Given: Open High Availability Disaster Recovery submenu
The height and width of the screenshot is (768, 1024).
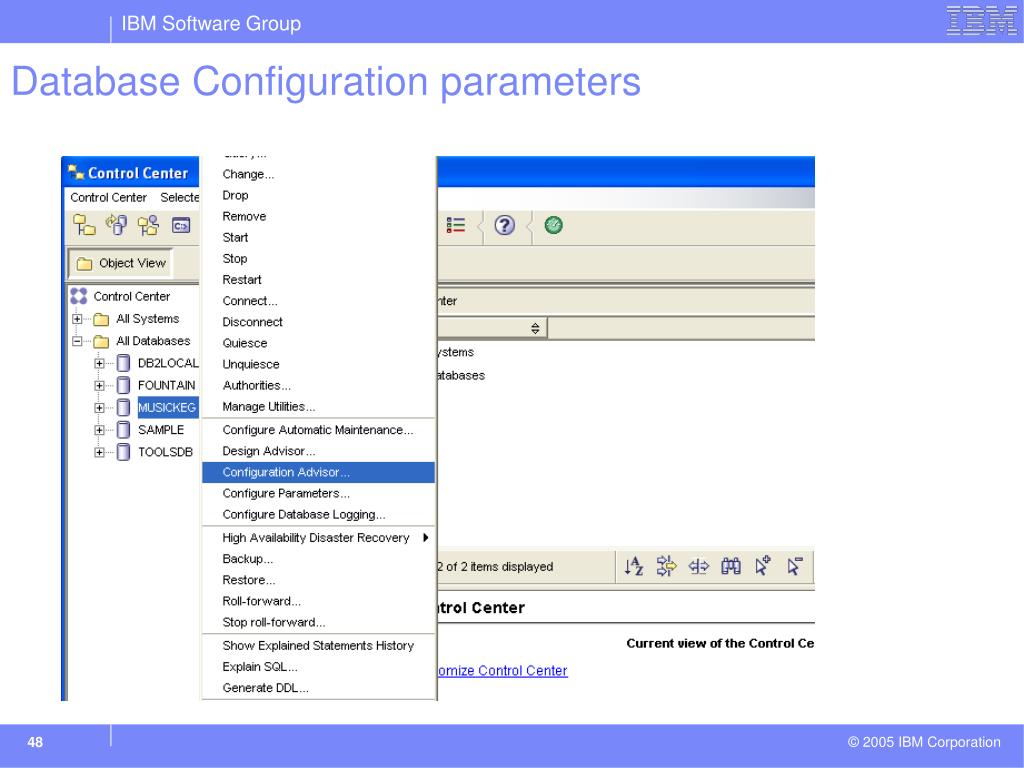Looking at the screenshot, I should [319, 537].
